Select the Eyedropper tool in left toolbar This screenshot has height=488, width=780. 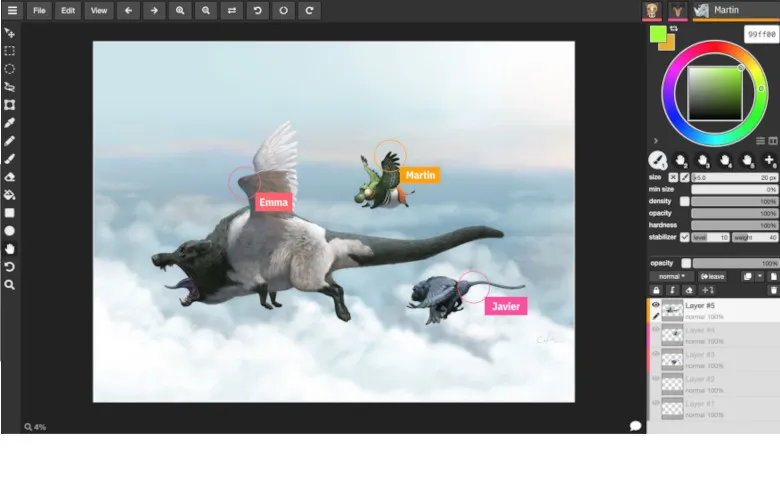(9, 122)
